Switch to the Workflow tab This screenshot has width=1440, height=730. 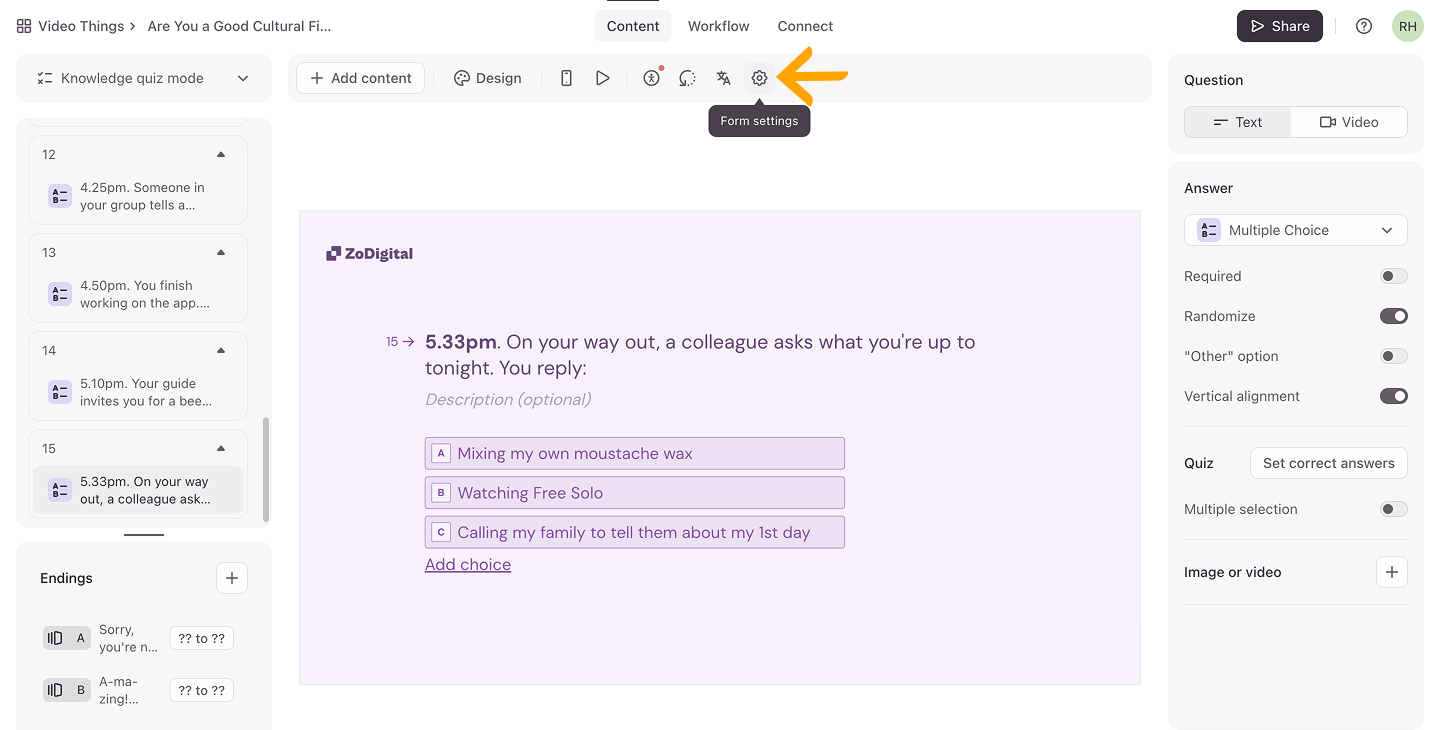(x=718, y=26)
